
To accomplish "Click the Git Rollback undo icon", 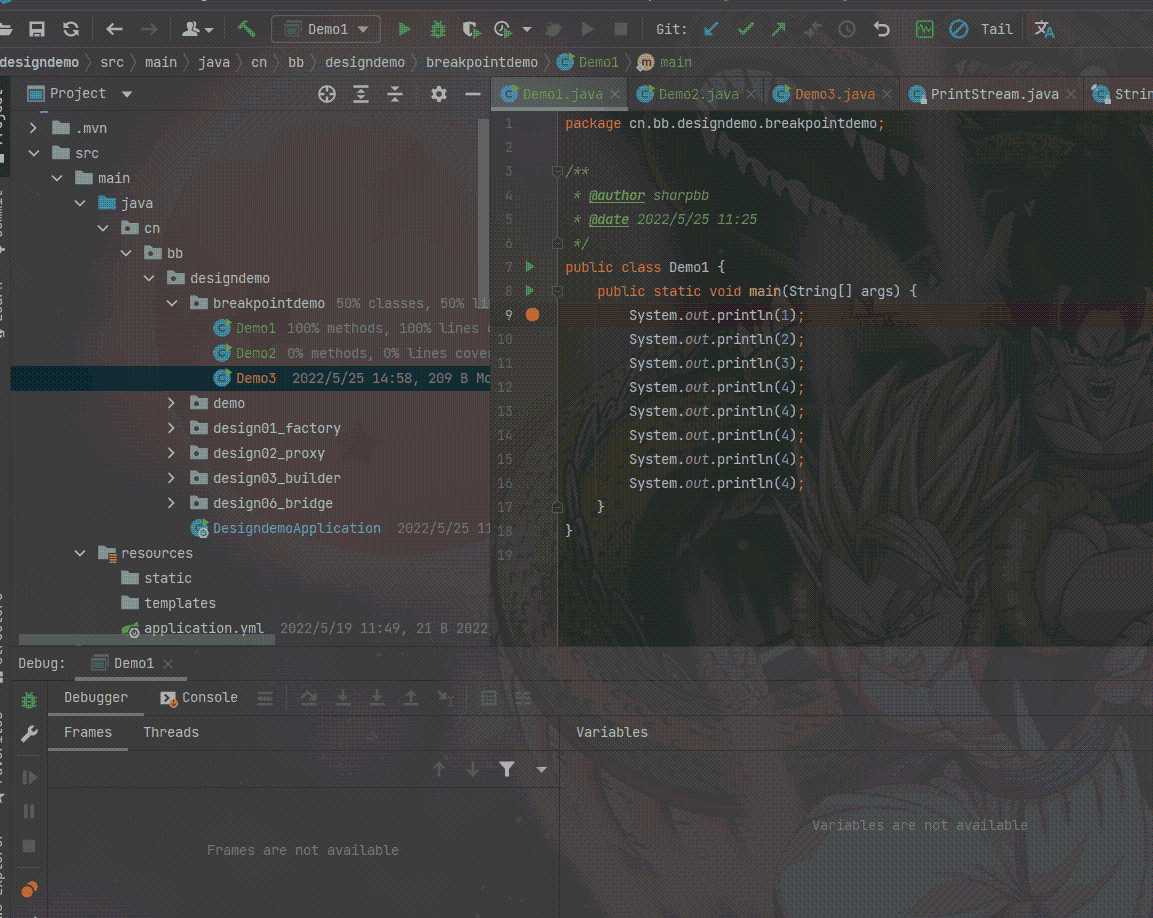I will coord(881,29).
